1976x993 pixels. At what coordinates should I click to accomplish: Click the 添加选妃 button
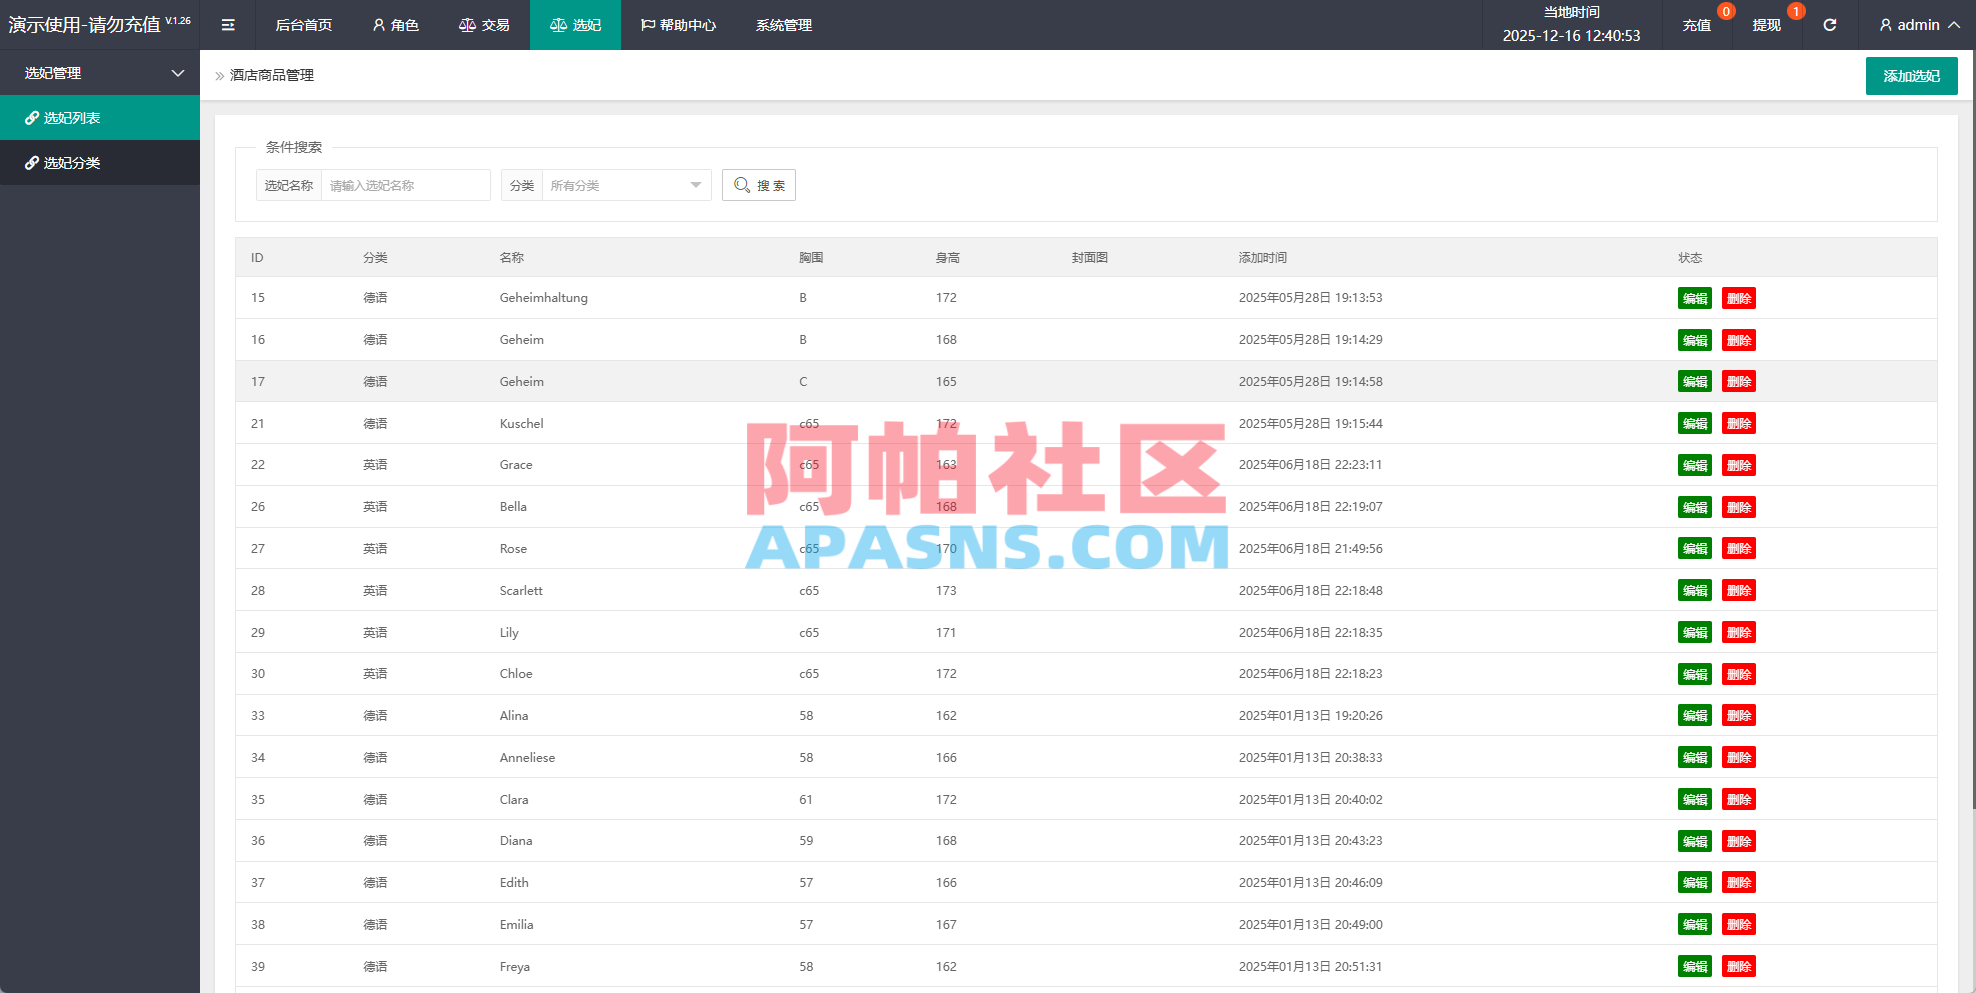click(1911, 76)
